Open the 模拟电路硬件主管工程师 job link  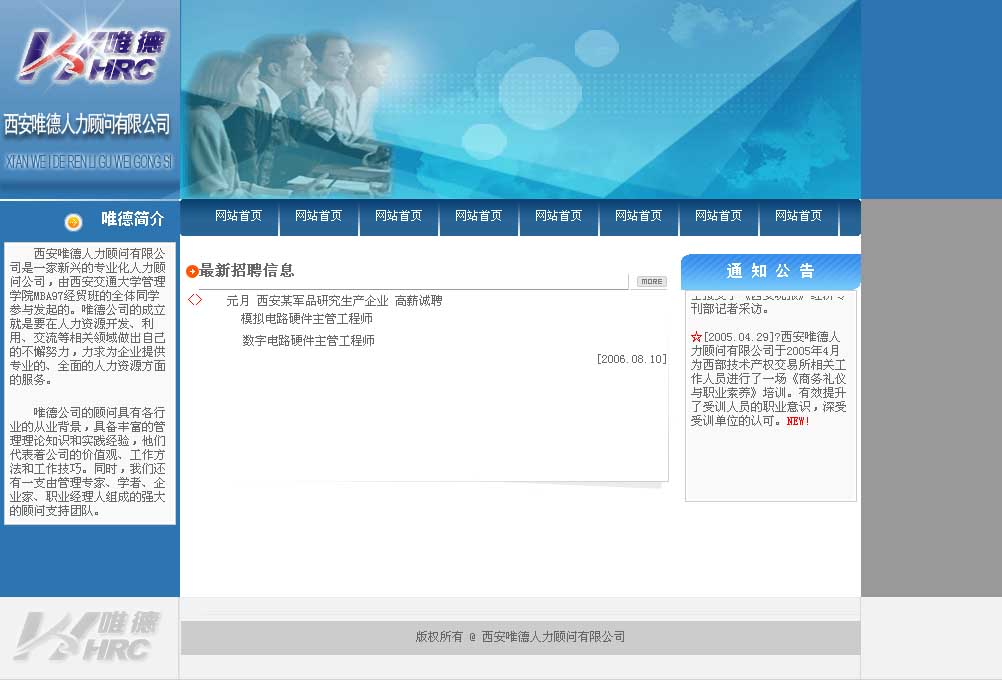click(x=306, y=319)
